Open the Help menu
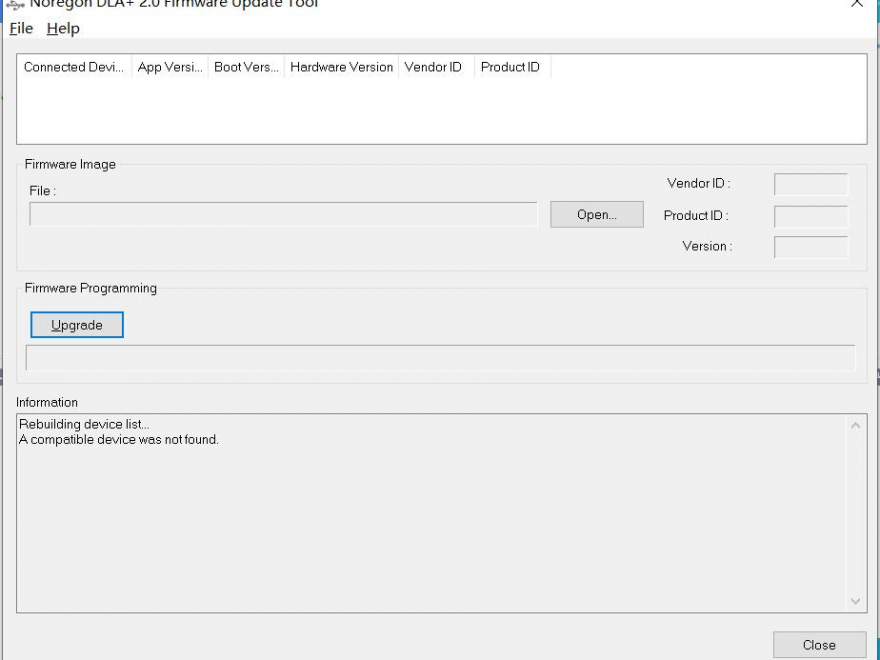This screenshot has width=880, height=660. pos(63,28)
